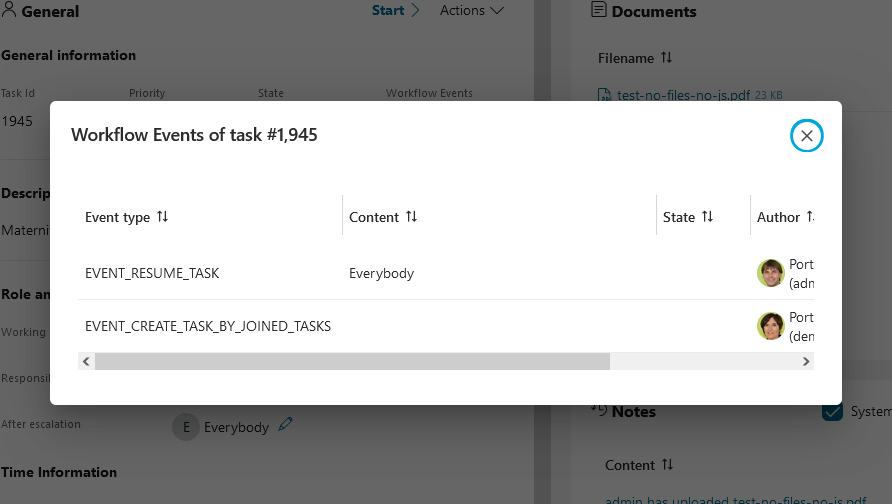Click the Everybody role avatar 'E'
Viewport: 892px width, 504px height.
coord(186,427)
